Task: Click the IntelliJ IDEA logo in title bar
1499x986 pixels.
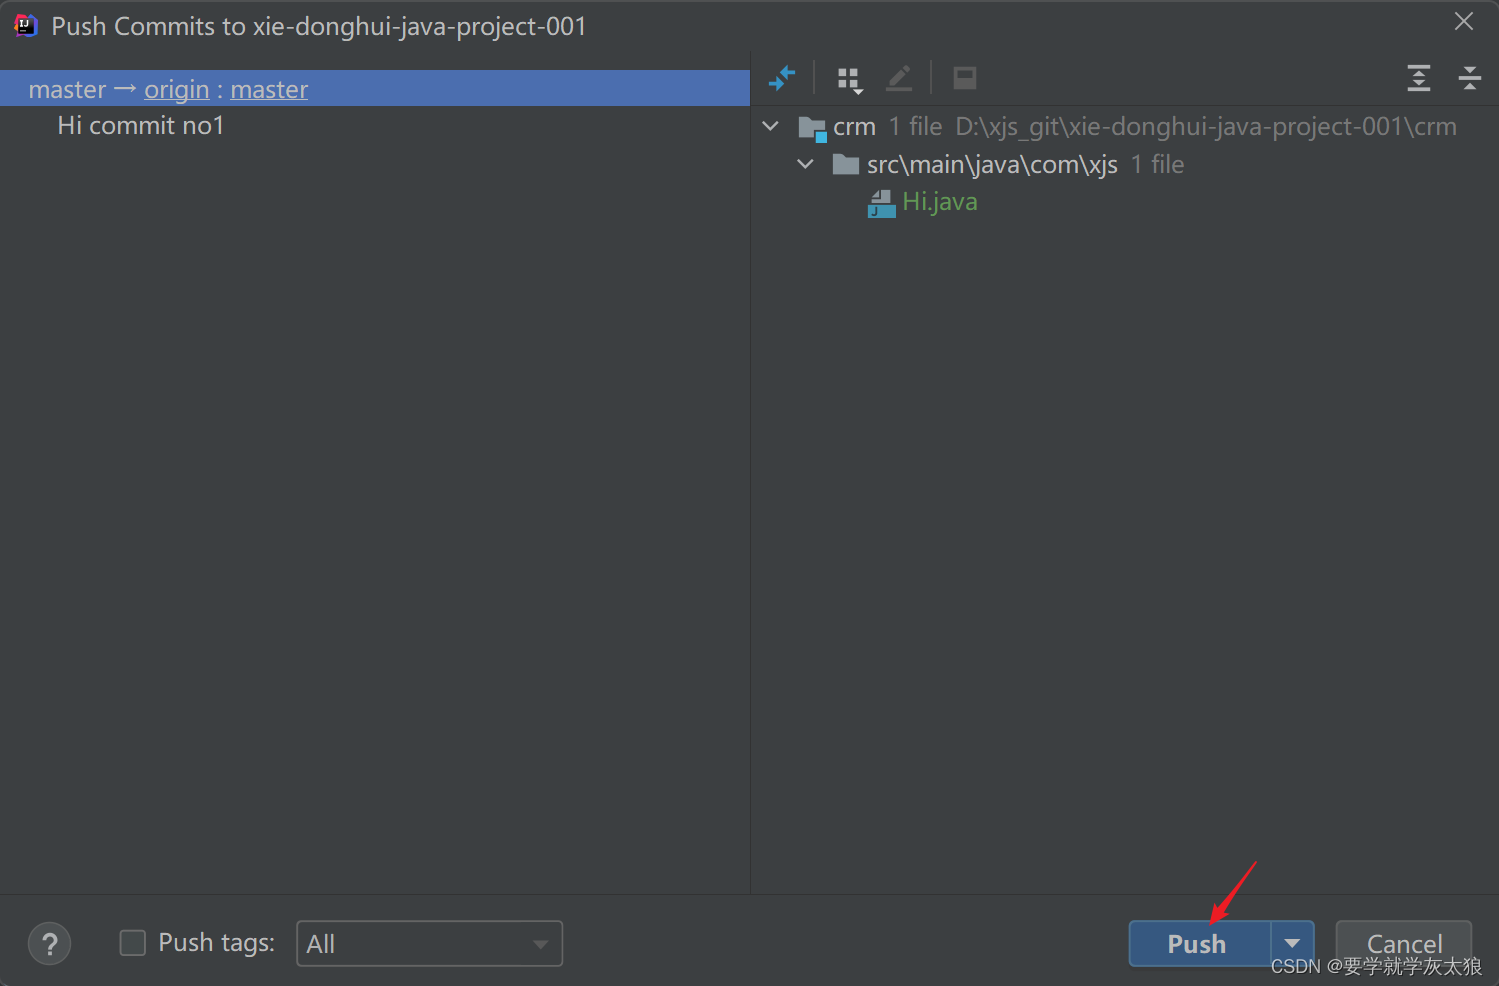Action: (25, 26)
